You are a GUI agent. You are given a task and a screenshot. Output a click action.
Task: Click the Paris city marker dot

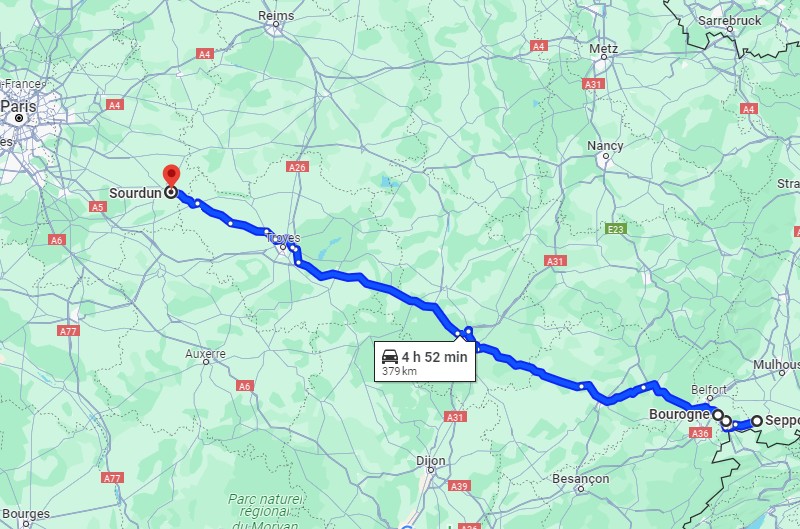click(19, 118)
